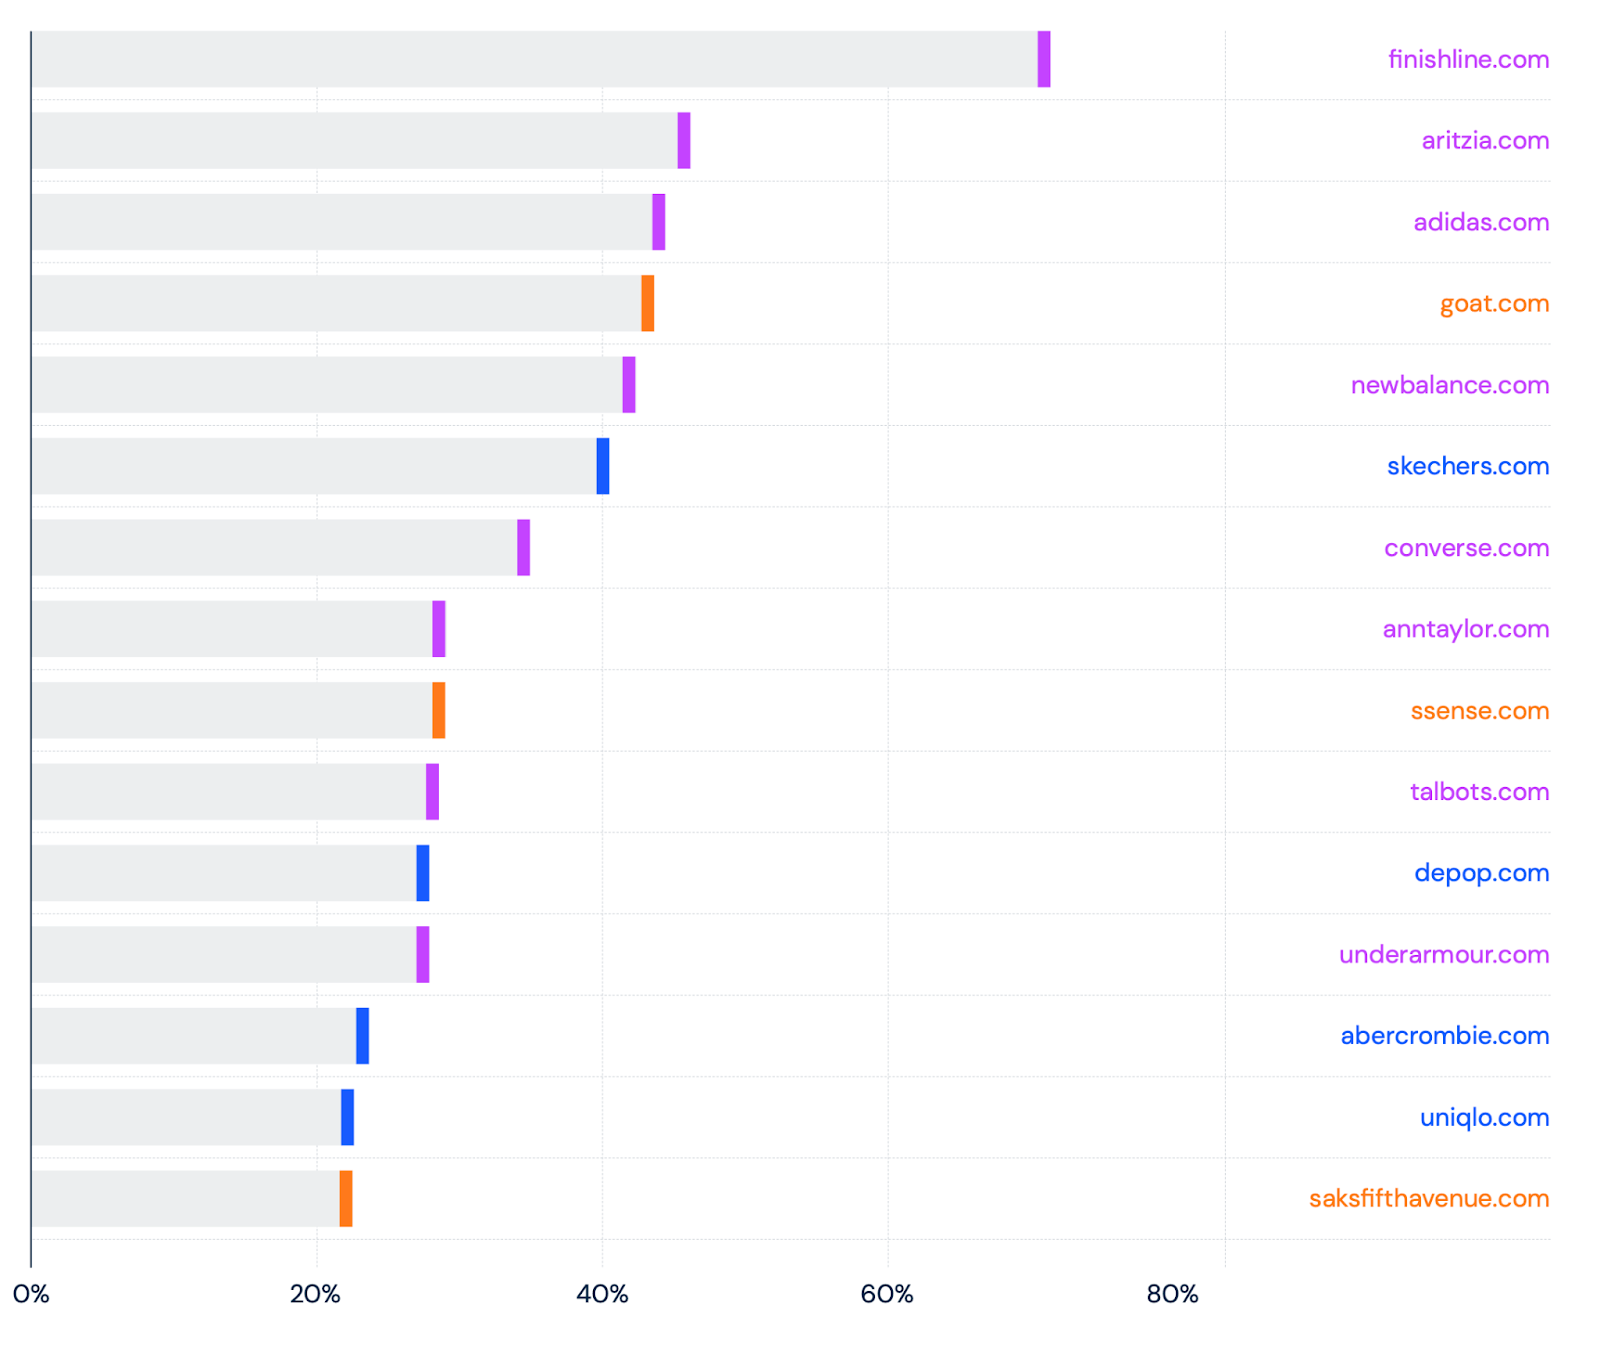Viewport: 1600px width, 1351px height.
Task: Click the purple marker on aritzia.com bar
Action: coord(684,140)
